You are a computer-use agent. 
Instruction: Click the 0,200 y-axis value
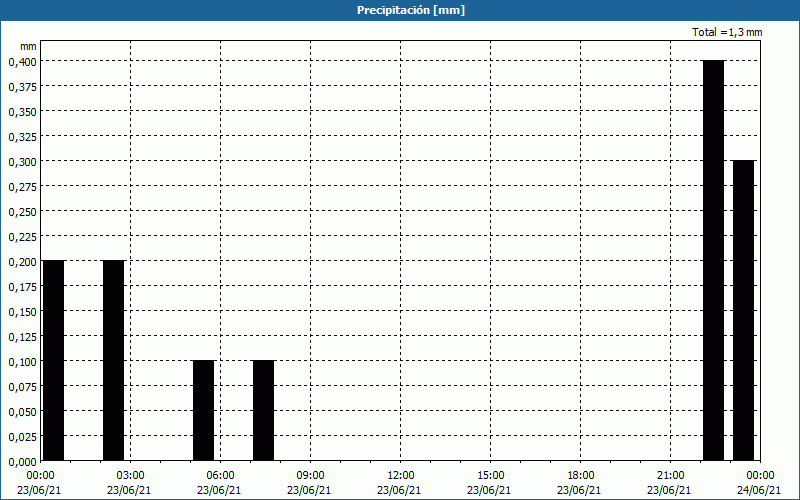(x=22, y=262)
